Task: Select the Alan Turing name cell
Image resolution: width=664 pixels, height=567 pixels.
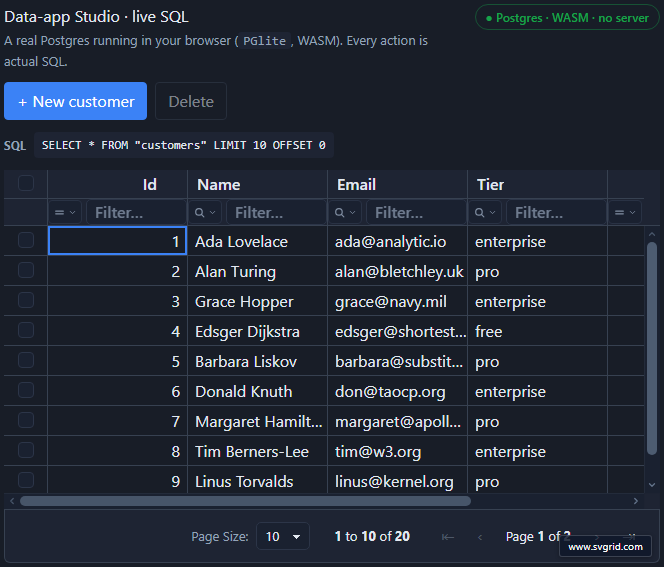Action: point(257,271)
